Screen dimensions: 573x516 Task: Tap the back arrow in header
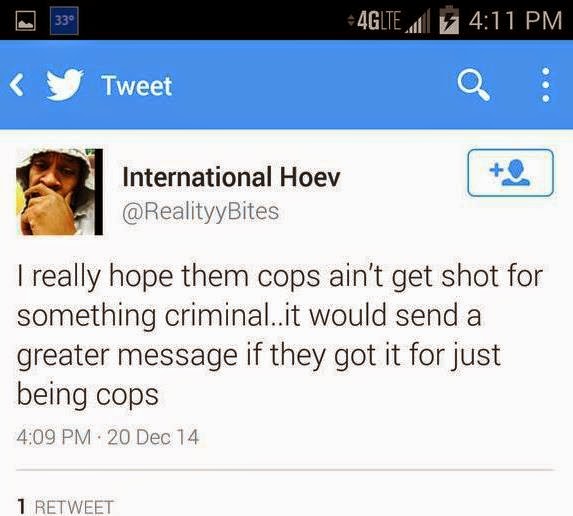pyautogui.click(x=16, y=85)
